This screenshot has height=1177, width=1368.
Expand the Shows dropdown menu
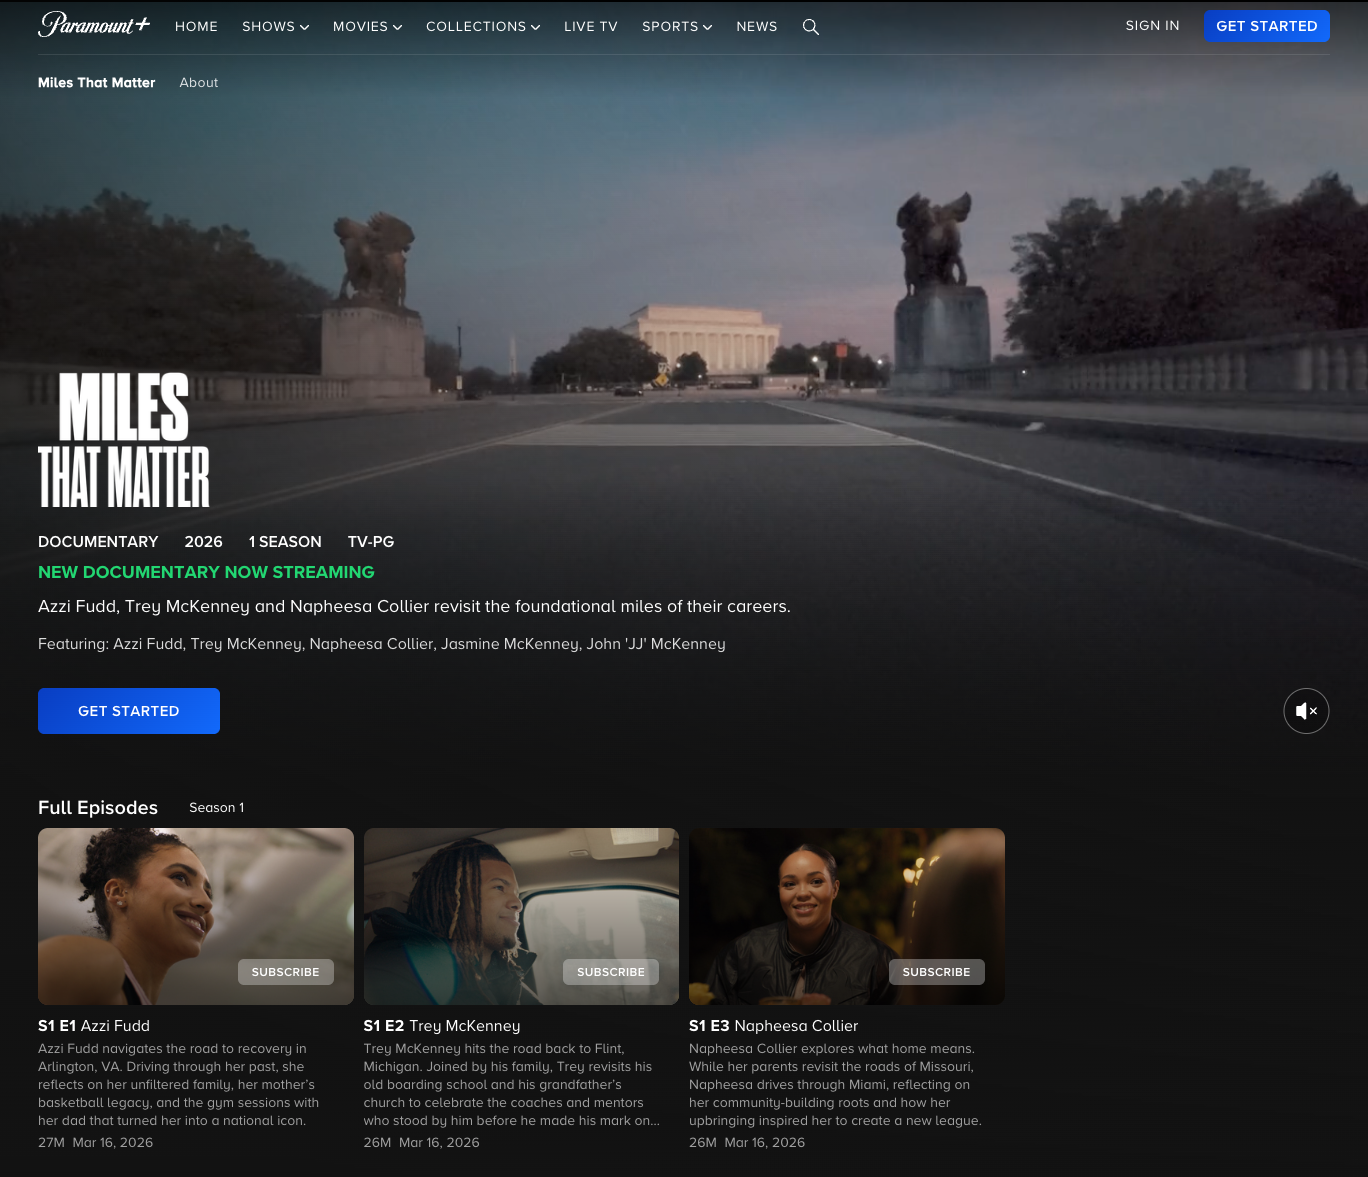(x=275, y=27)
